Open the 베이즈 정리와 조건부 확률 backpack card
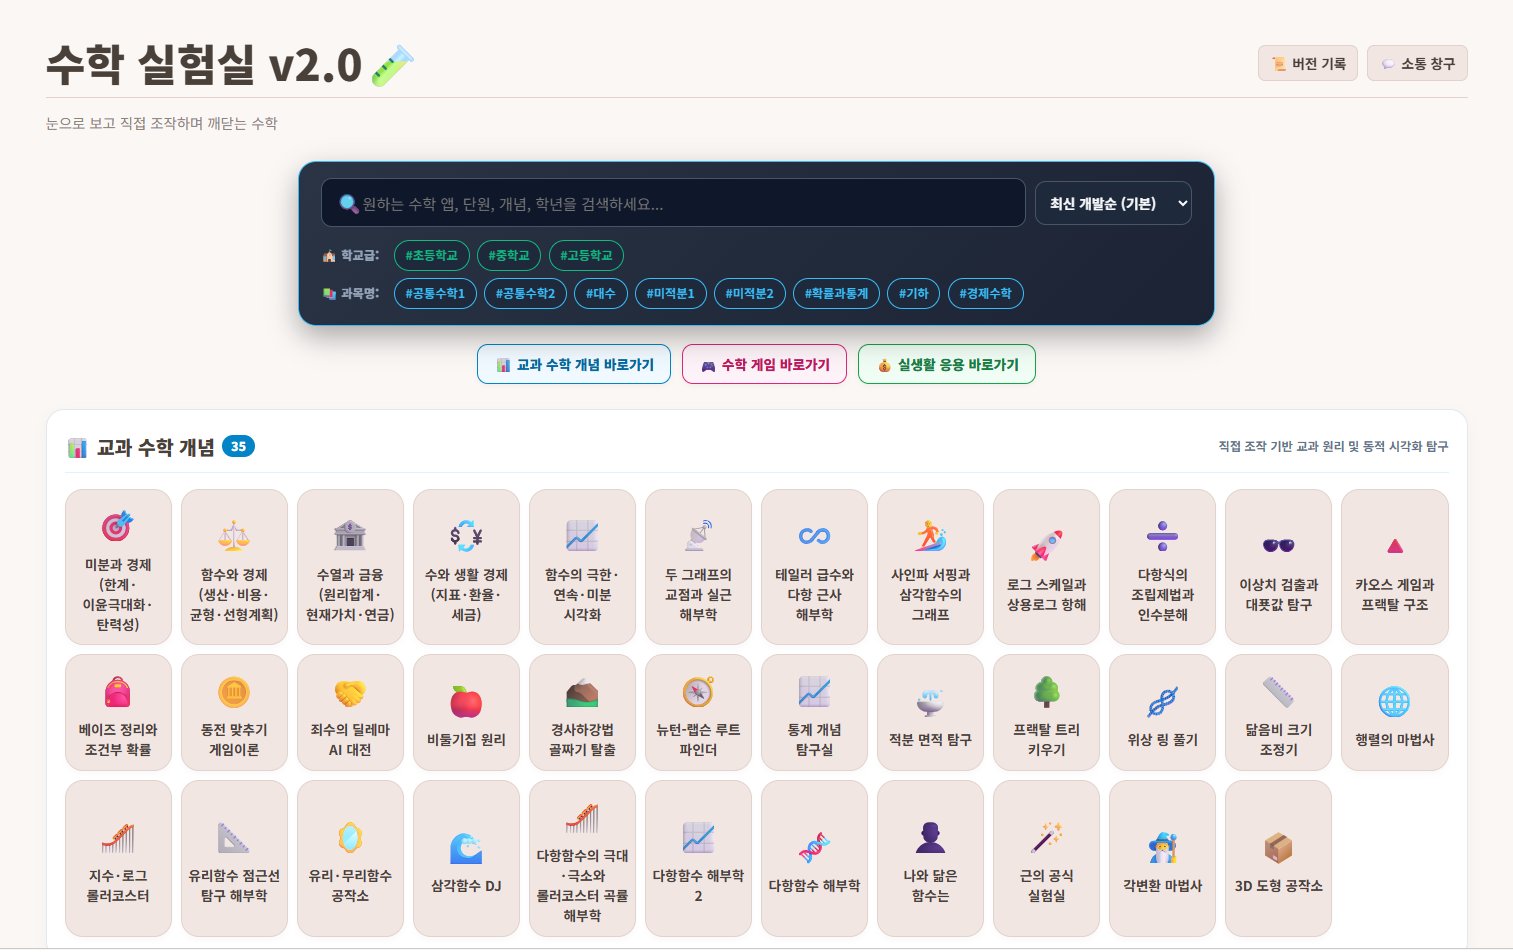 118,713
